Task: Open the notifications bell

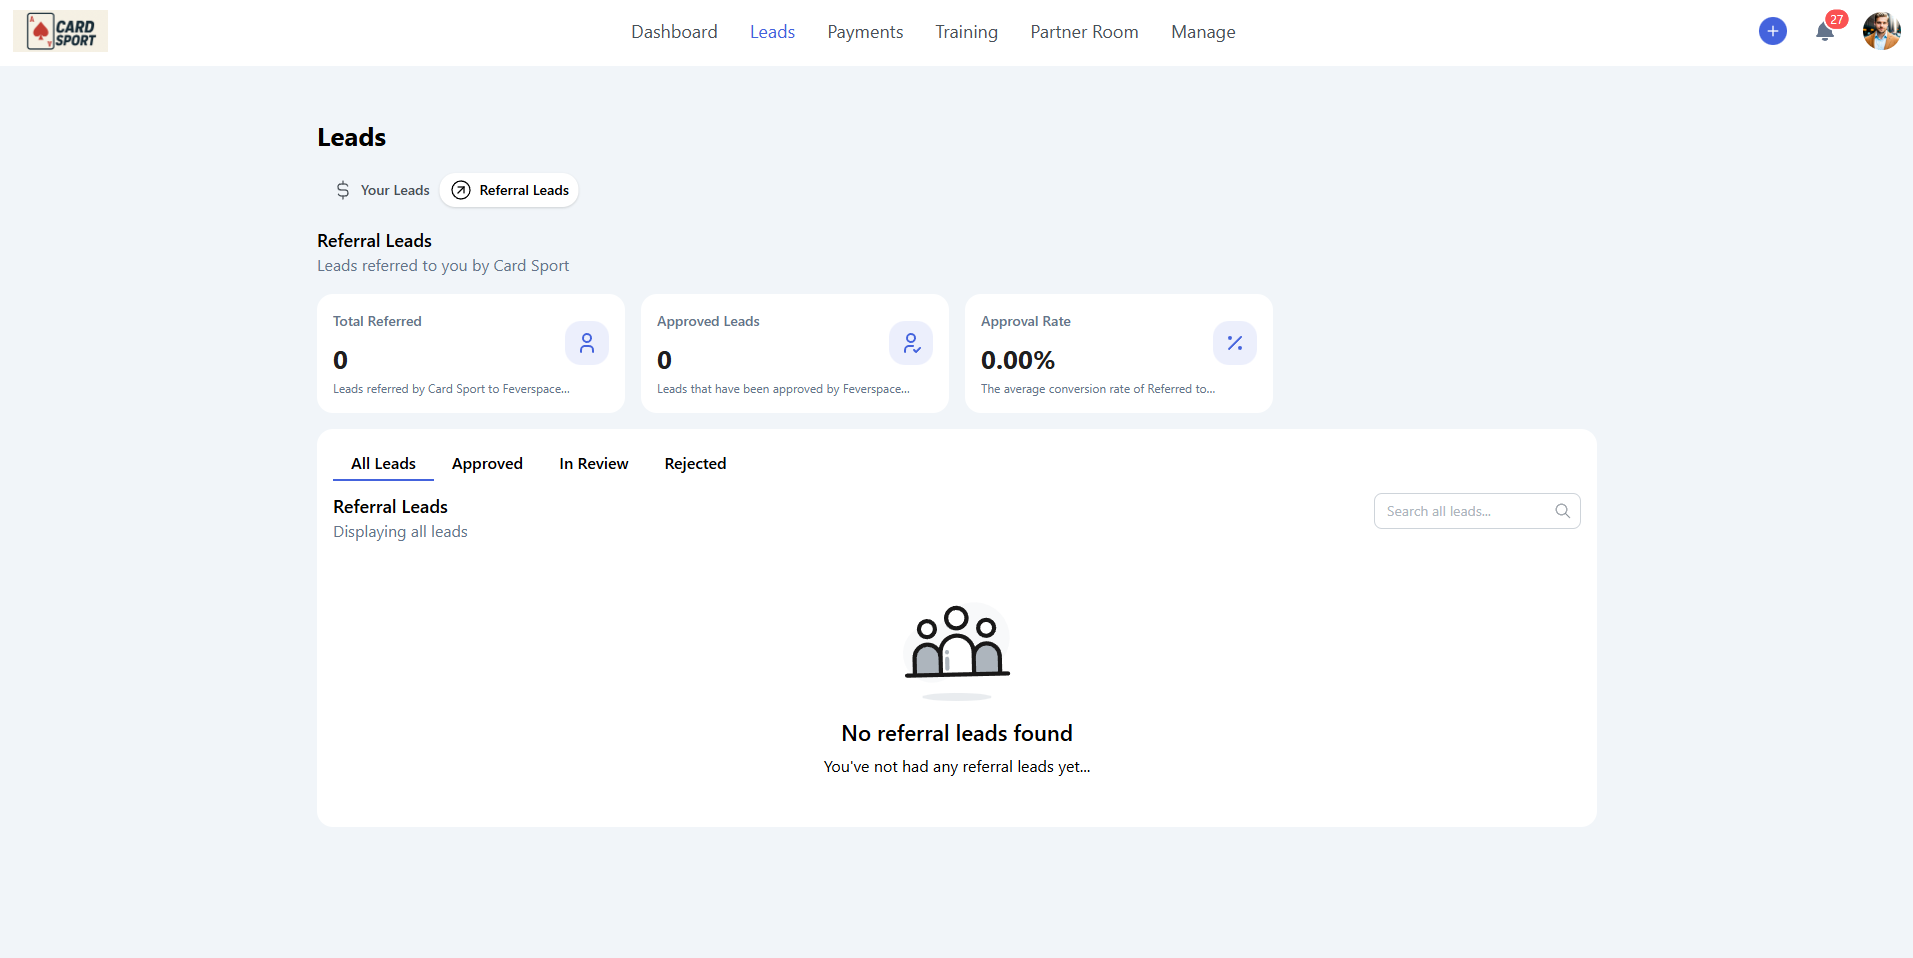Action: point(1824,31)
